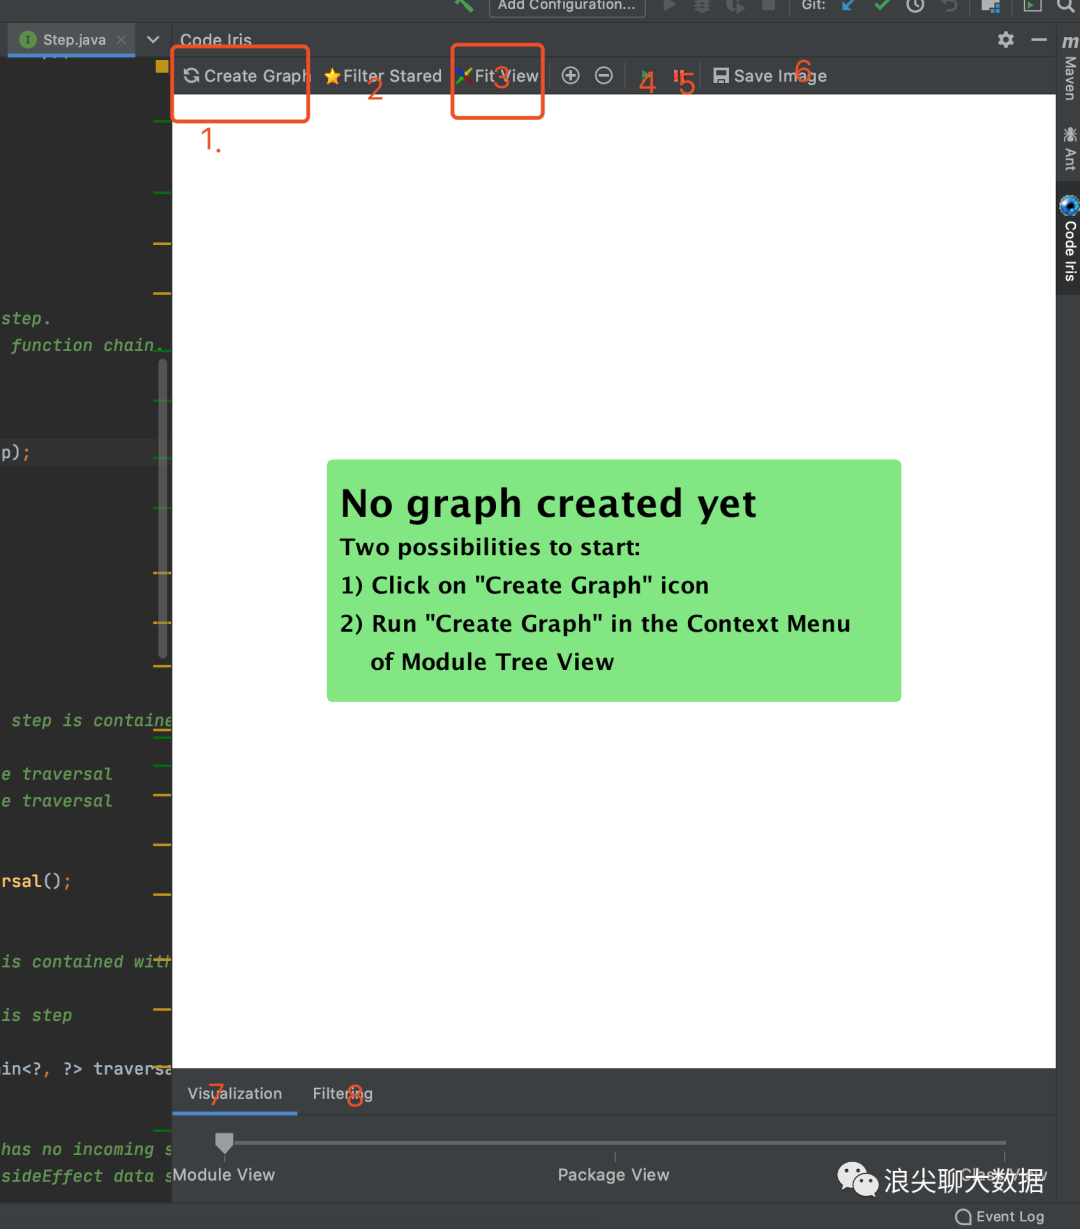Switch to the Filtering tab
The image size is (1080, 1229).
pos(342,1094)
